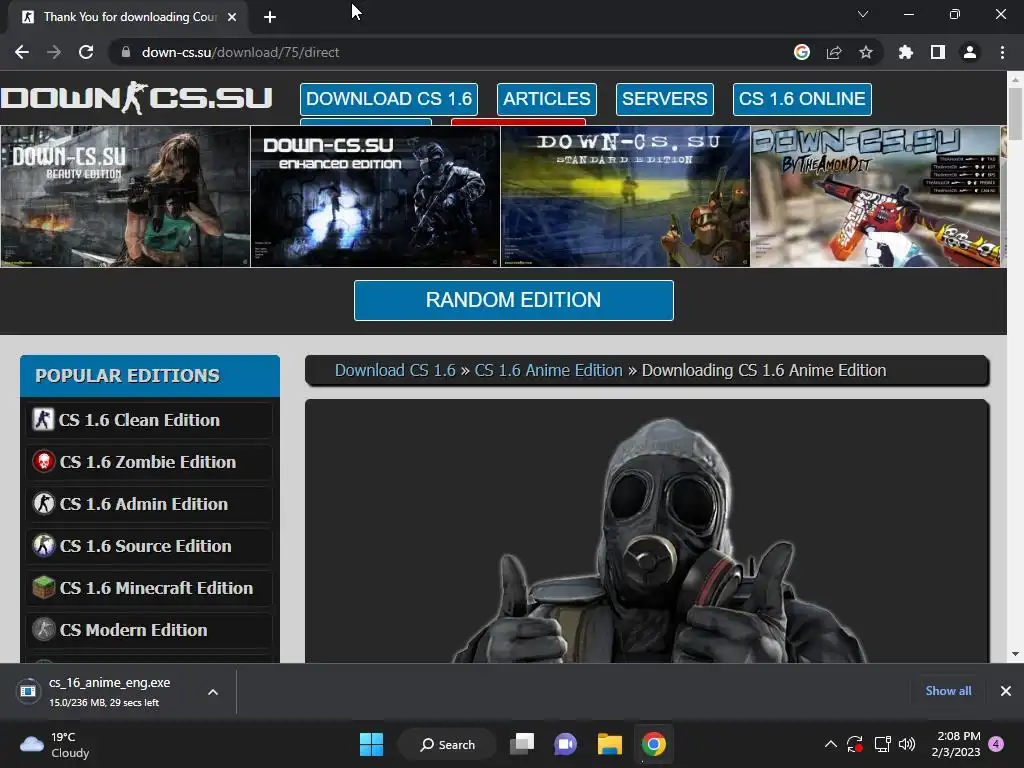Open the Beauty Edition banner thumbnail

pyautogui.click(x=125, y=197)
